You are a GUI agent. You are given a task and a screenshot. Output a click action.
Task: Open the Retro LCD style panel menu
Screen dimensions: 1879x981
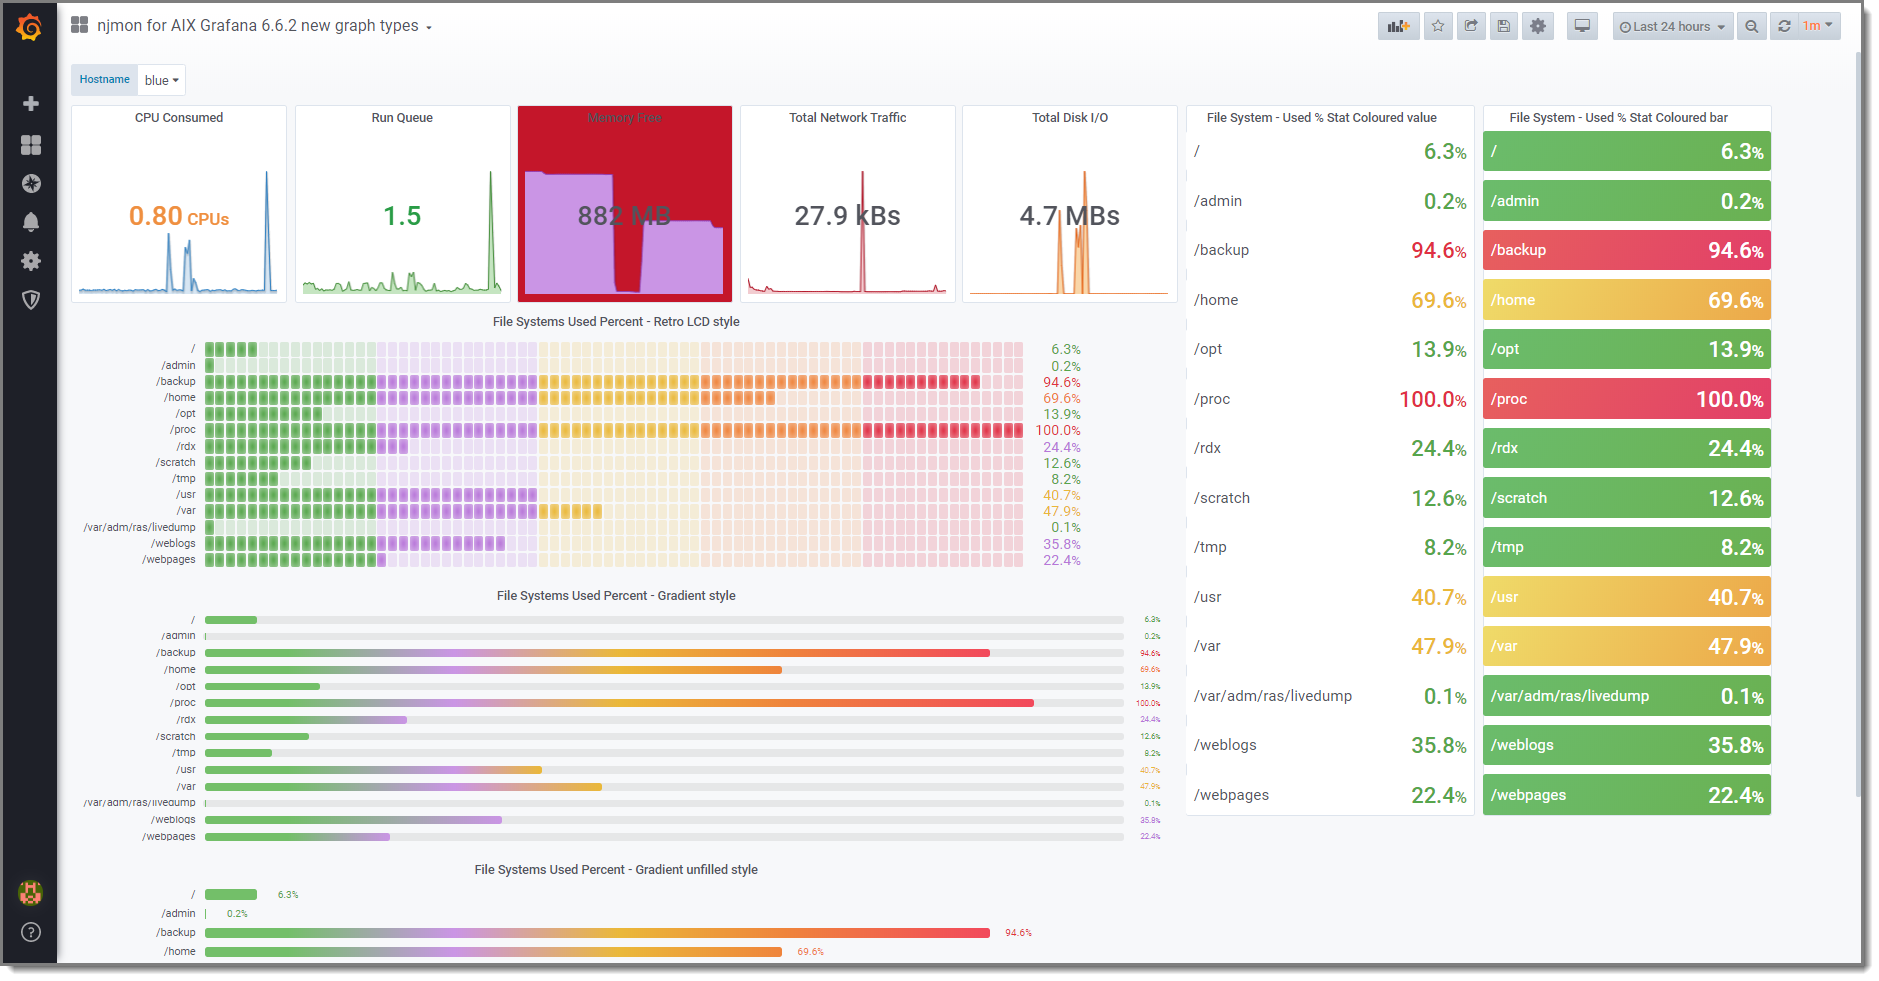[x=616, y=322]
